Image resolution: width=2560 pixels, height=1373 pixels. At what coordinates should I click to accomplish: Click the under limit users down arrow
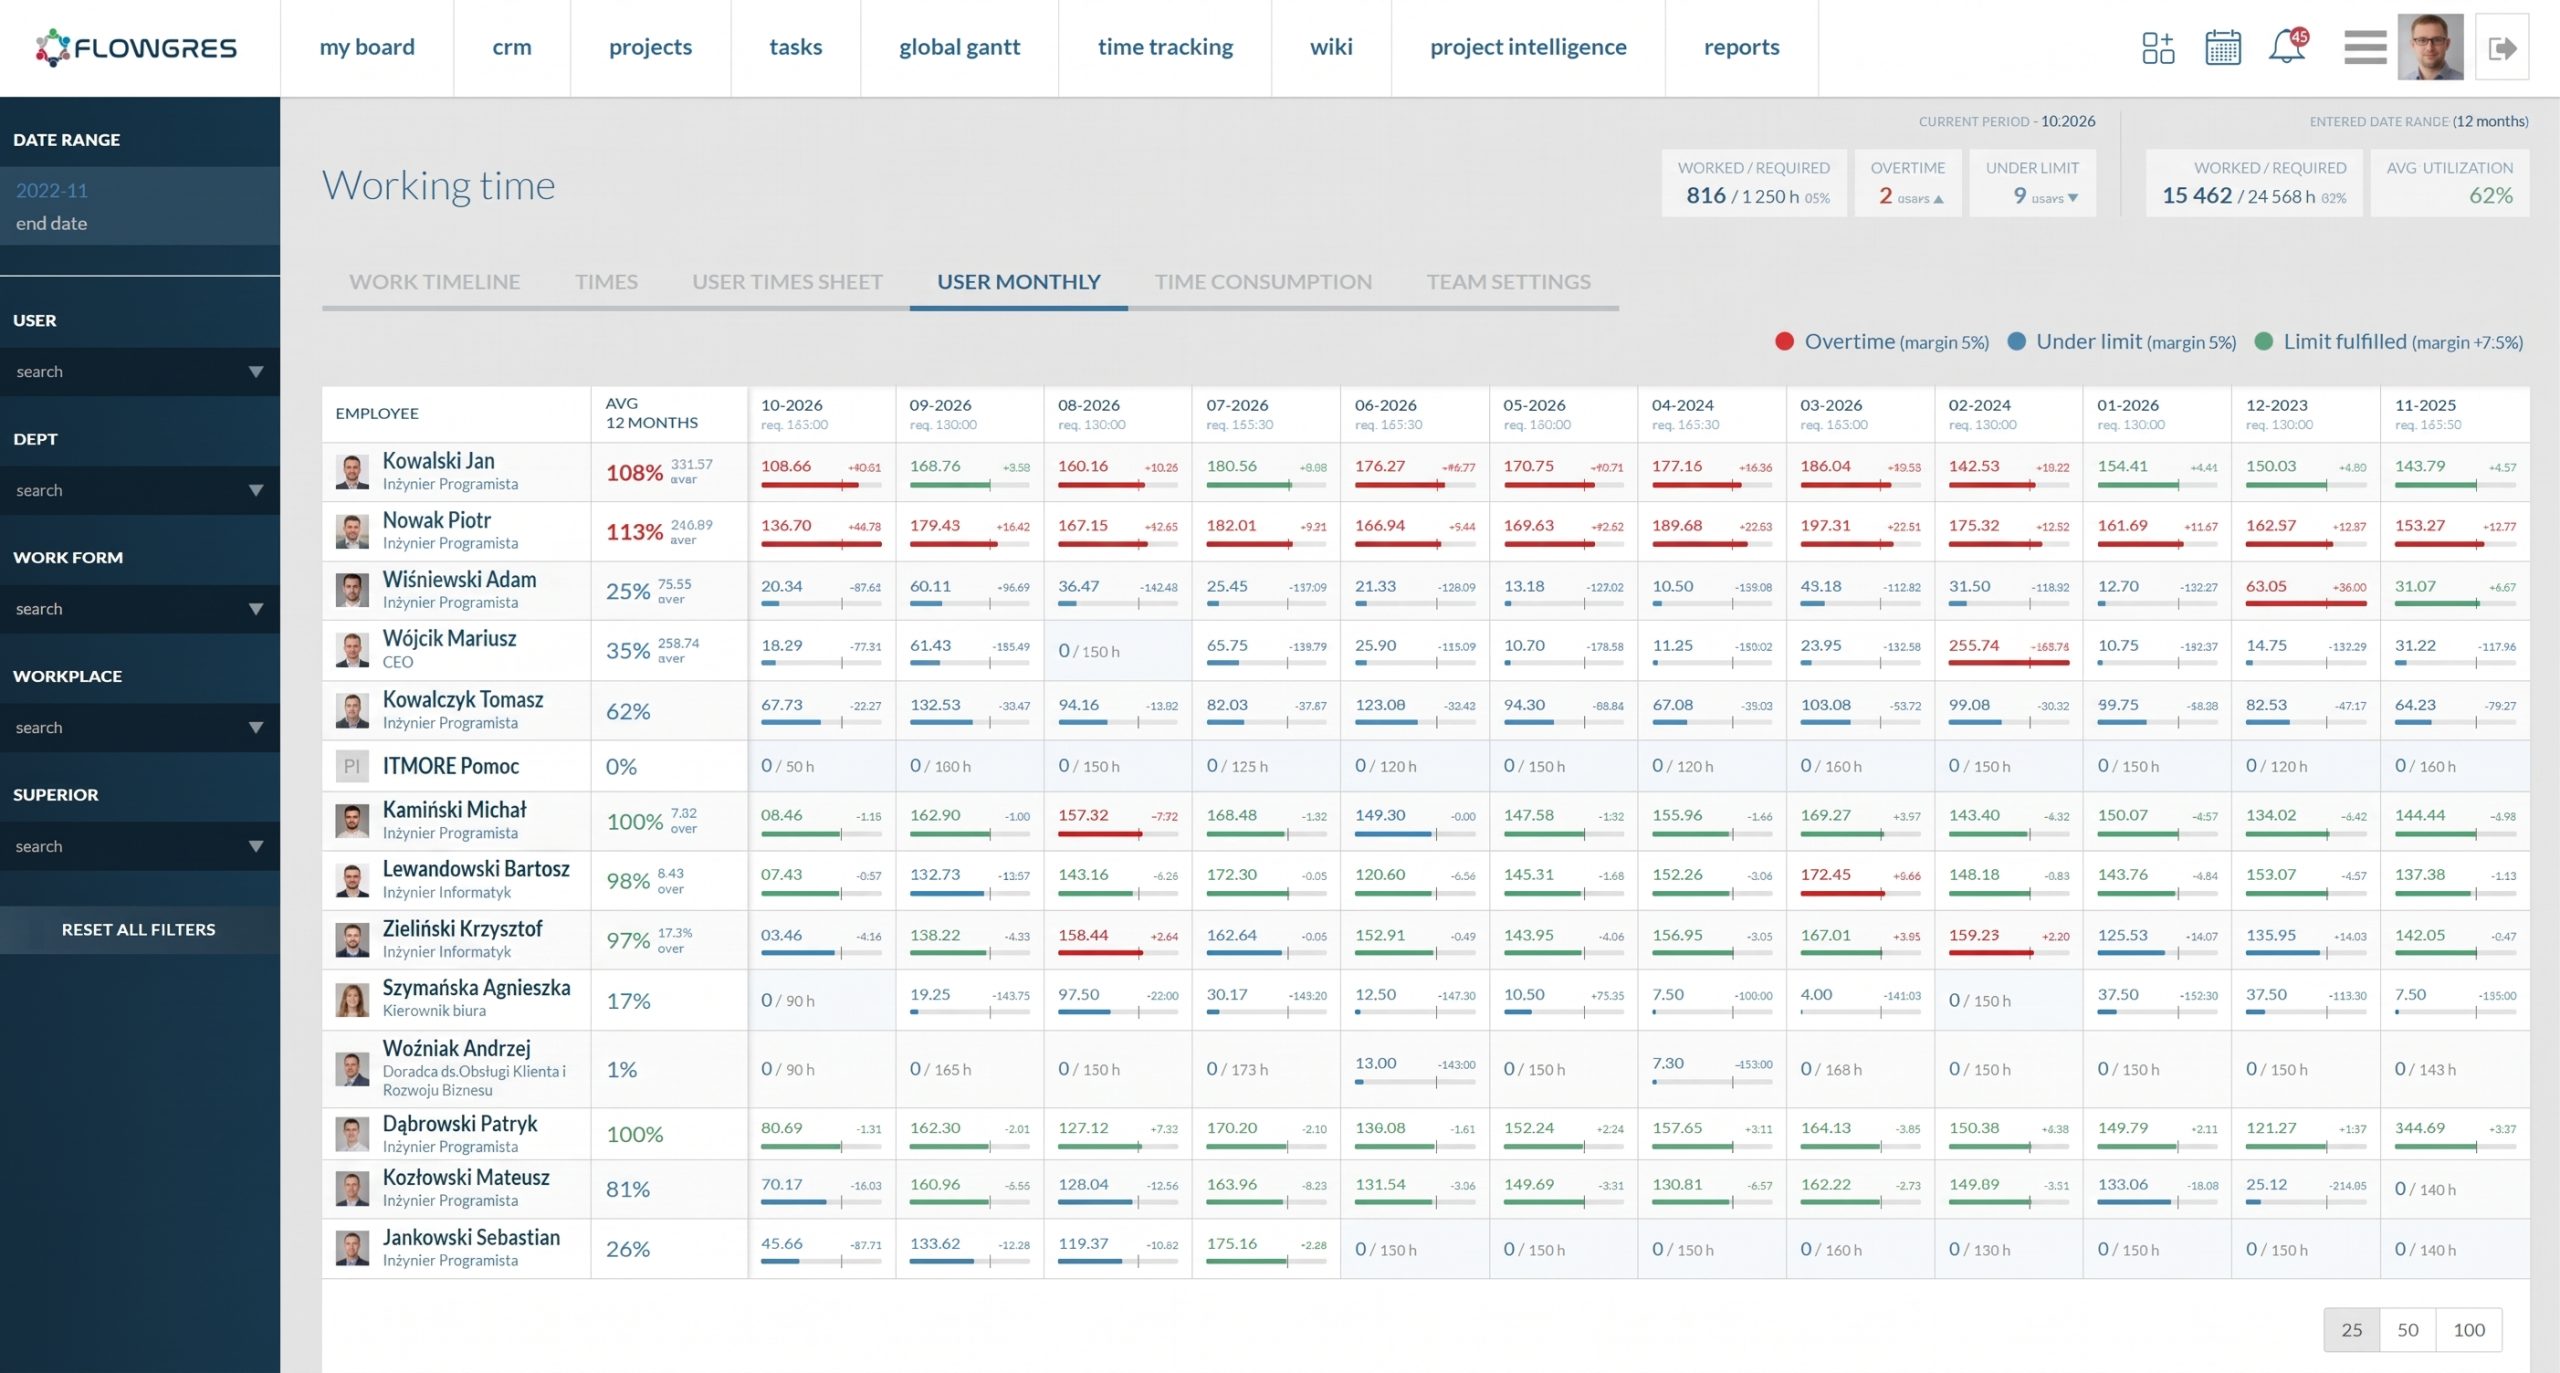click(x=2073, y=198)
